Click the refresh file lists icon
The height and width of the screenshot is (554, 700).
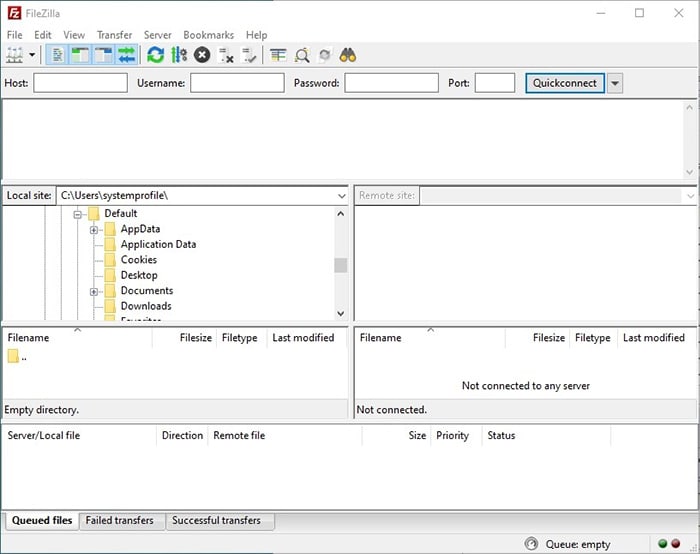[155, 55]
